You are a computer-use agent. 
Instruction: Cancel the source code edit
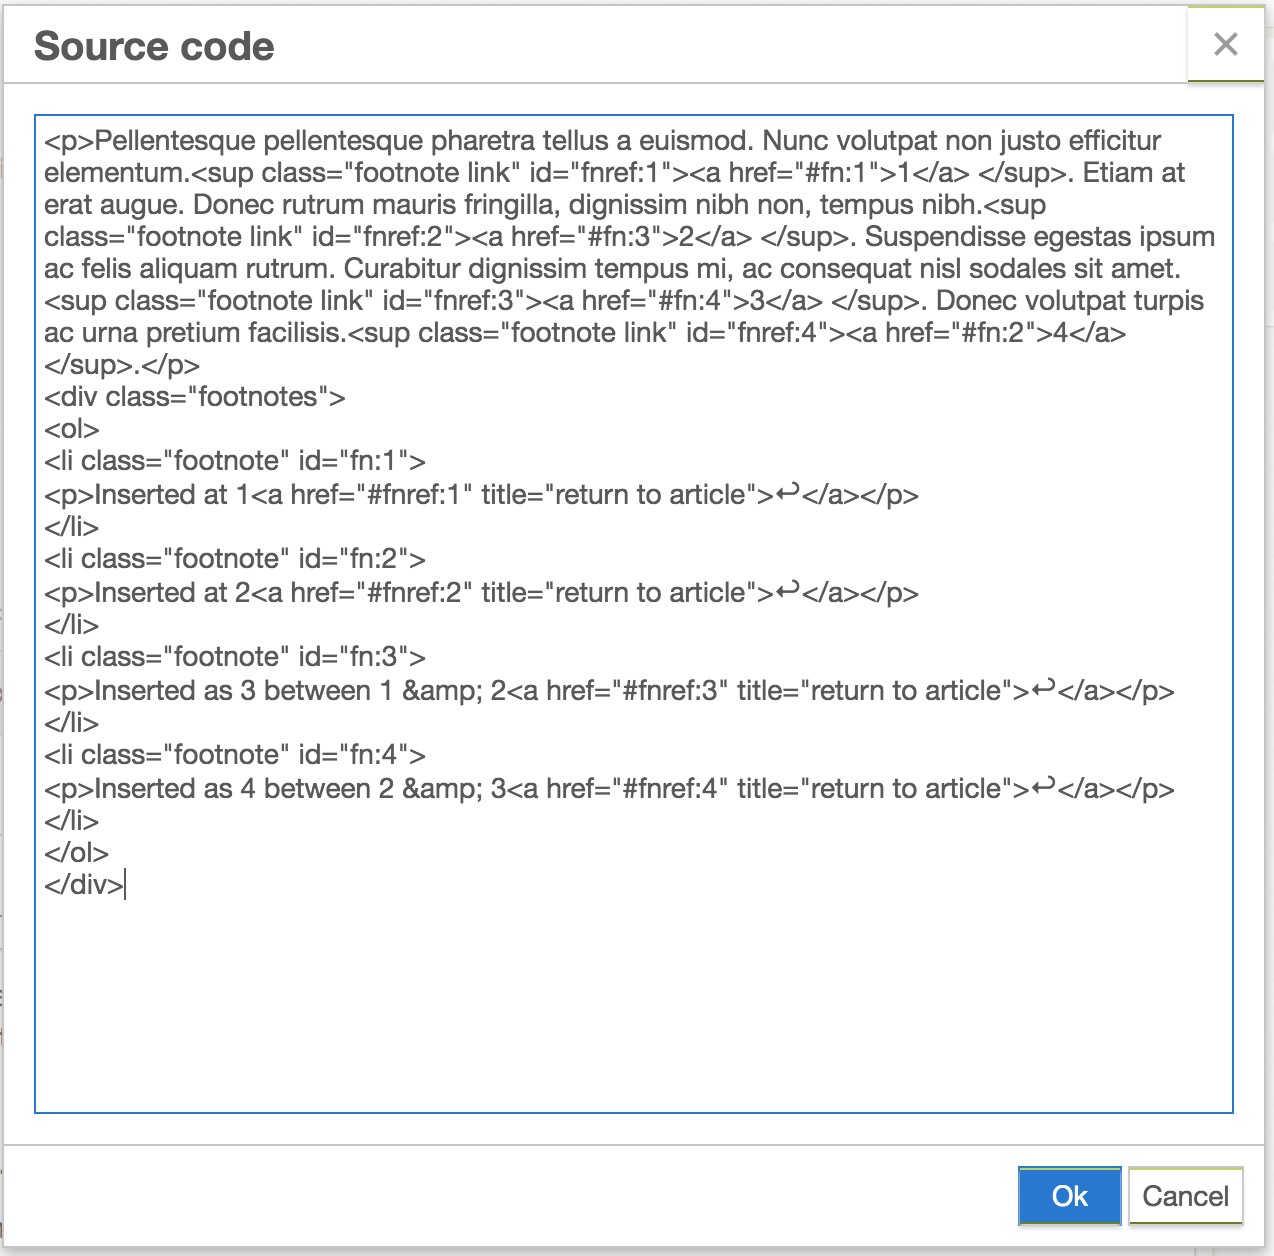(1185, 1196)
